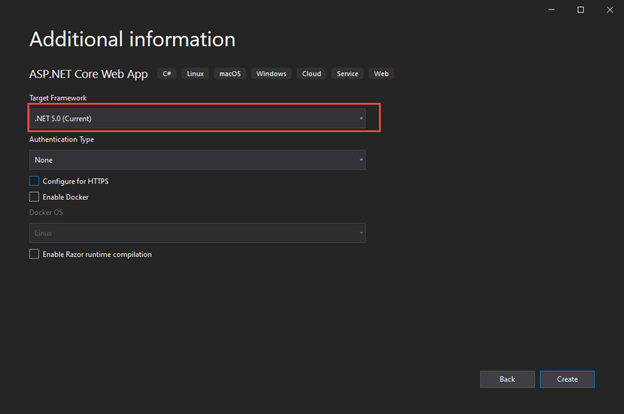The height and width of the screenshot is (414, 624).
Task: Click the Cloud tag
Action: [x=311, y=74]
